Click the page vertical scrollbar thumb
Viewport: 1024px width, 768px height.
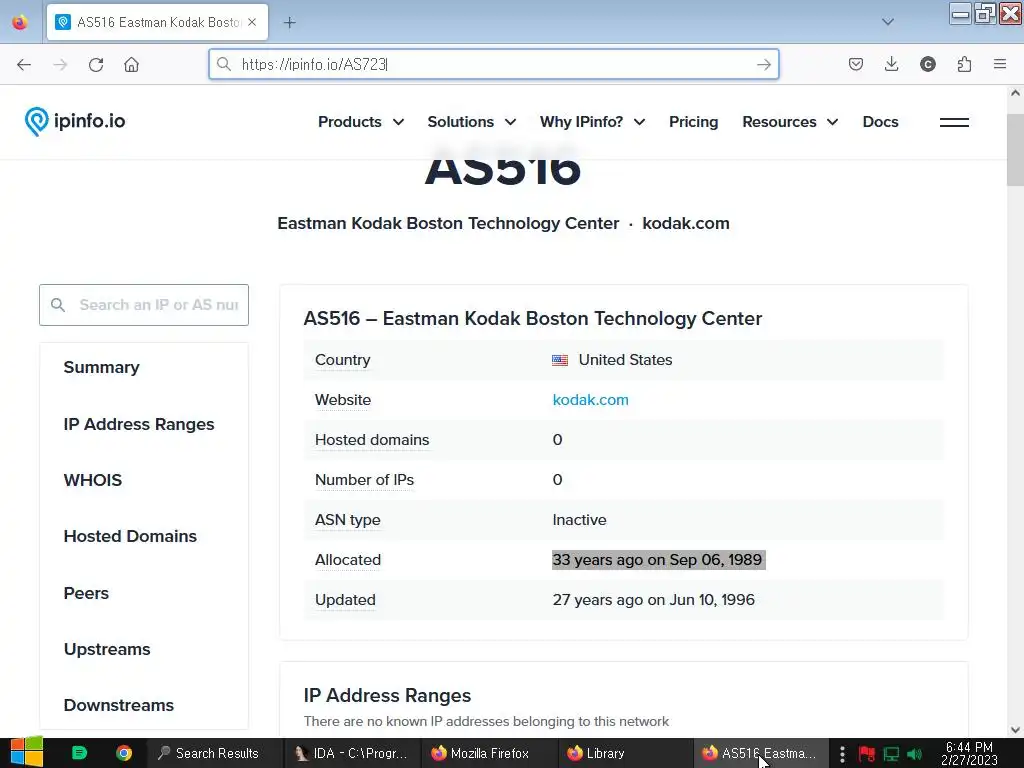(1015, 150)
